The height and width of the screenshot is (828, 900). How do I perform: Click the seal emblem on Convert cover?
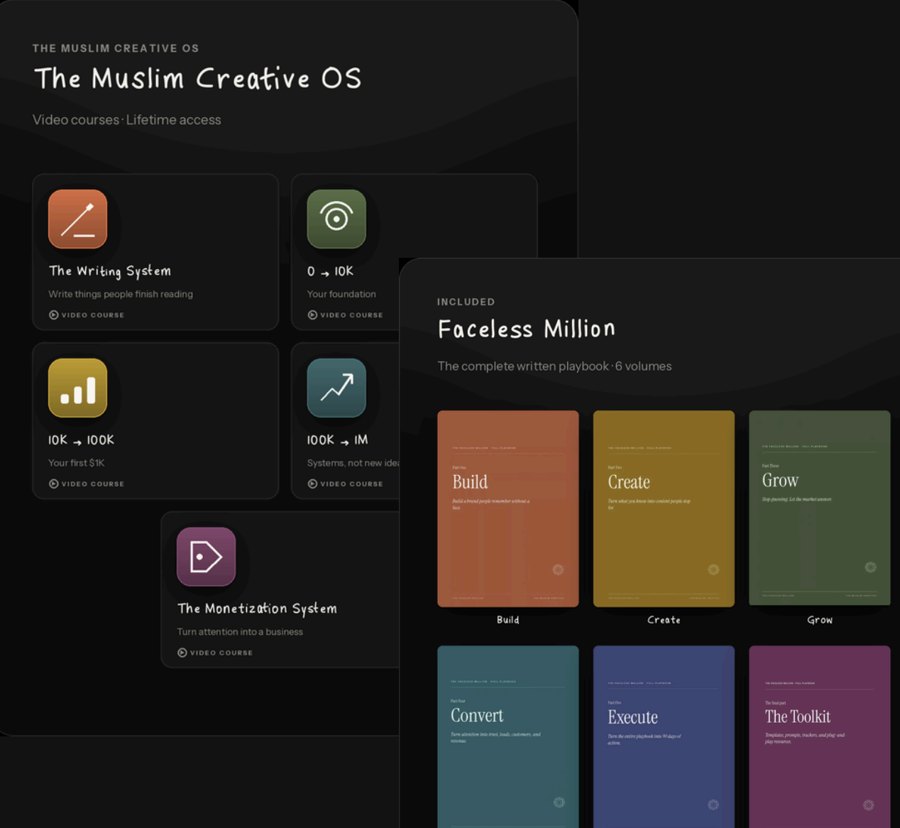point(558,802)
